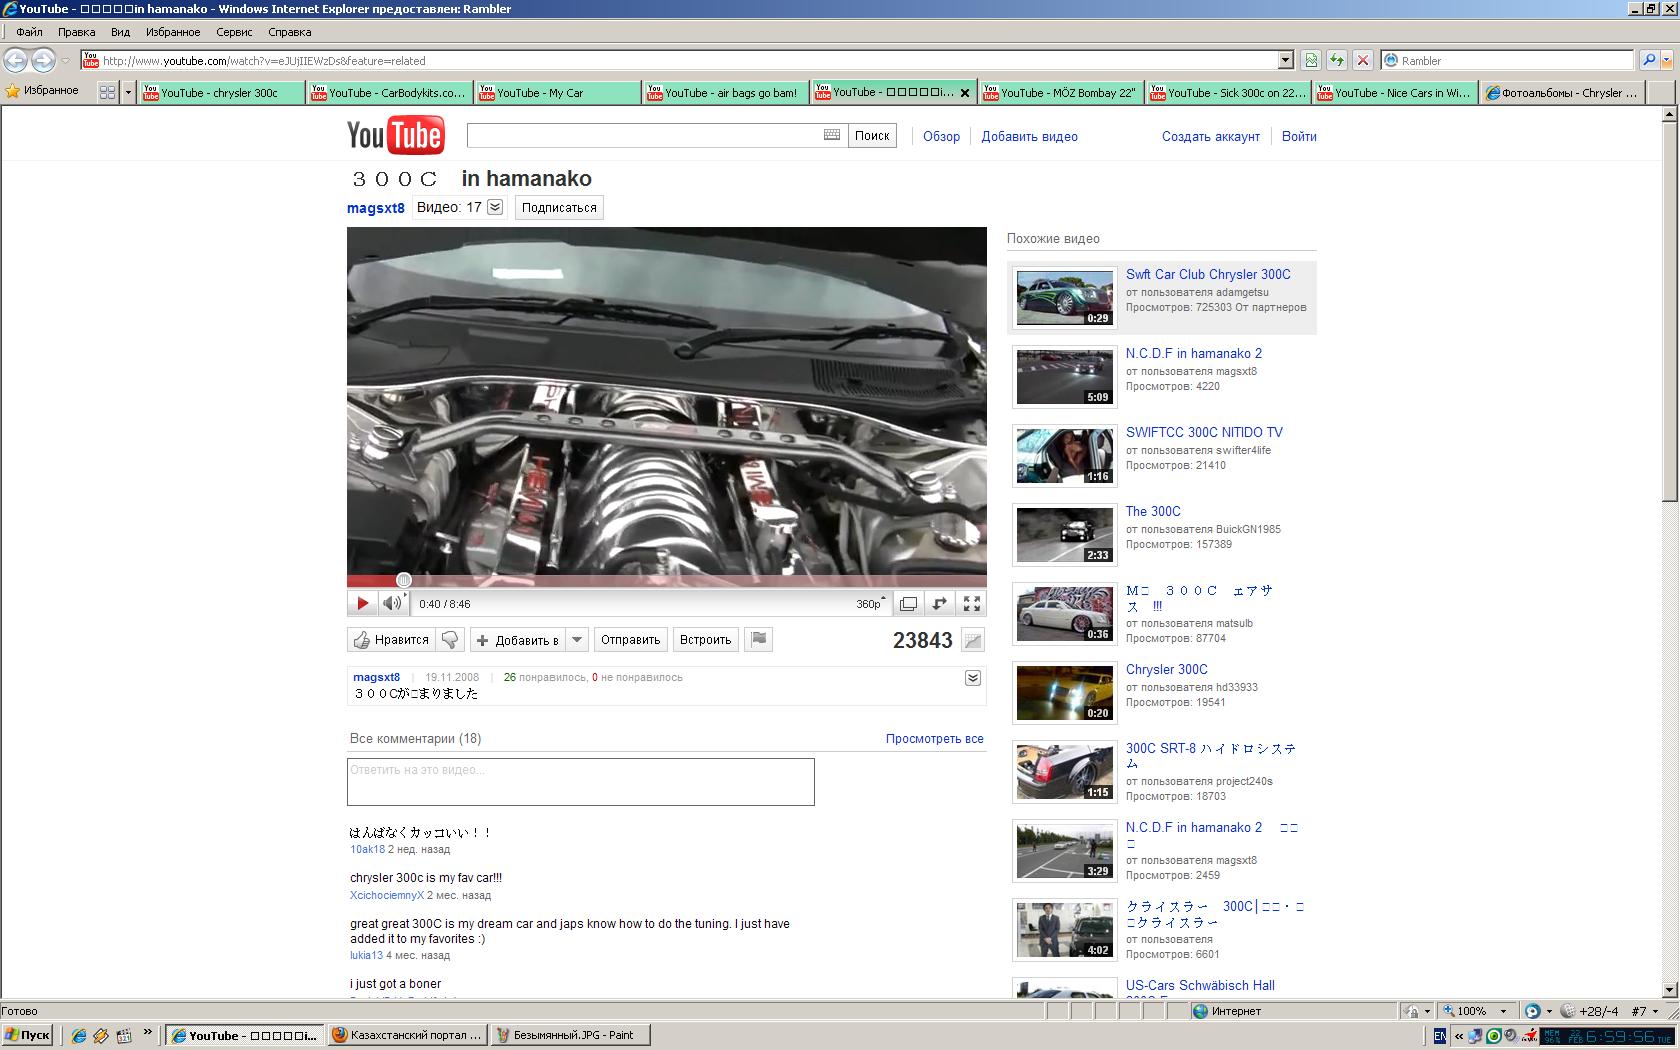Switch to the YouTube - air bags go bam! tab
Viewport: 1680px width, 1050px height.
725,93
